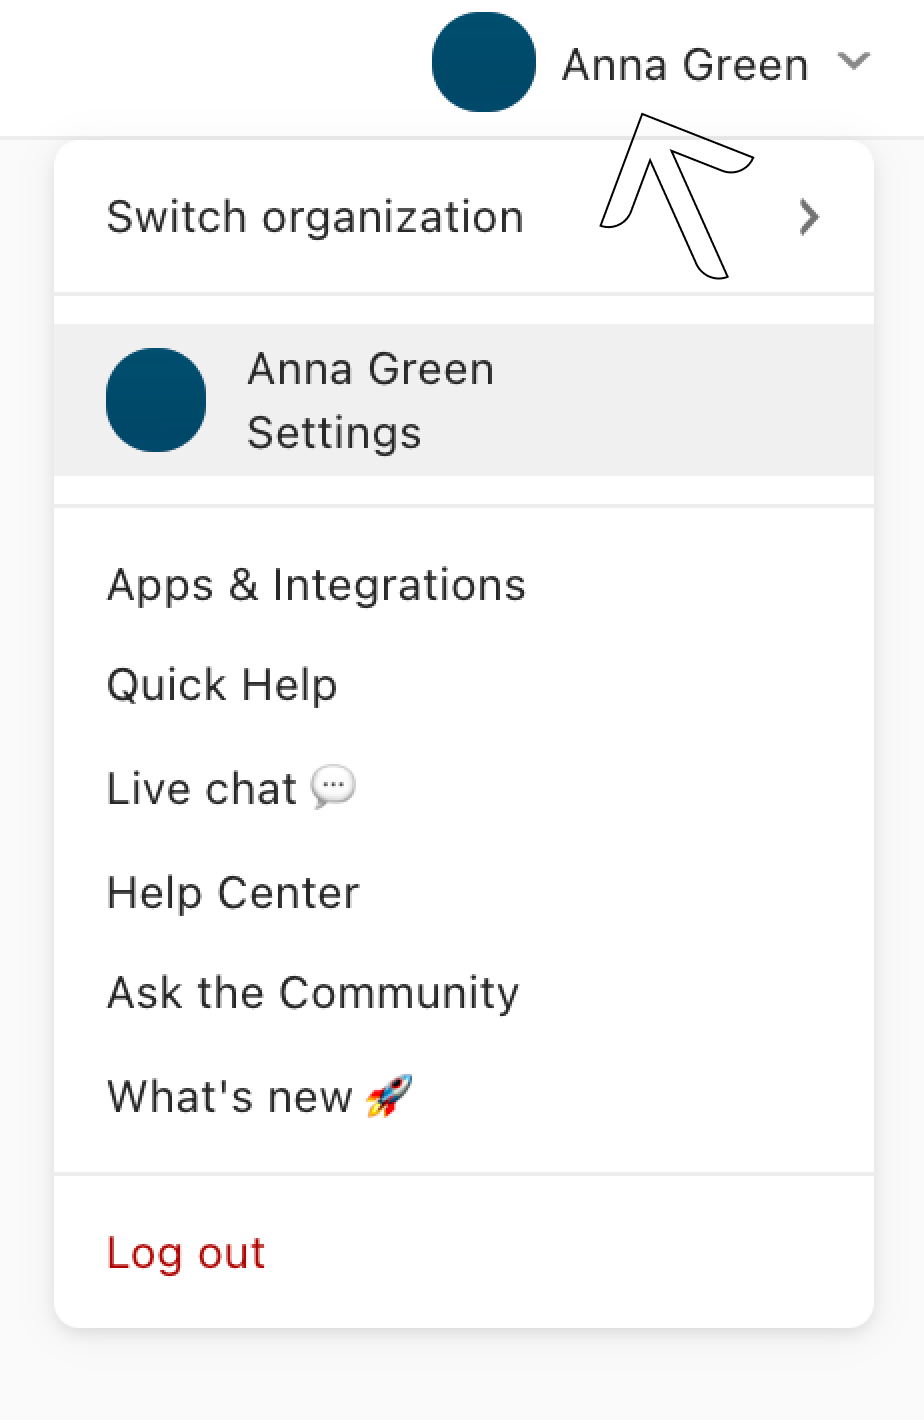Image resolution: width=924 pixels, height=1420 pixels.
Task: Go to the Help Center
Action: point(233,893)
